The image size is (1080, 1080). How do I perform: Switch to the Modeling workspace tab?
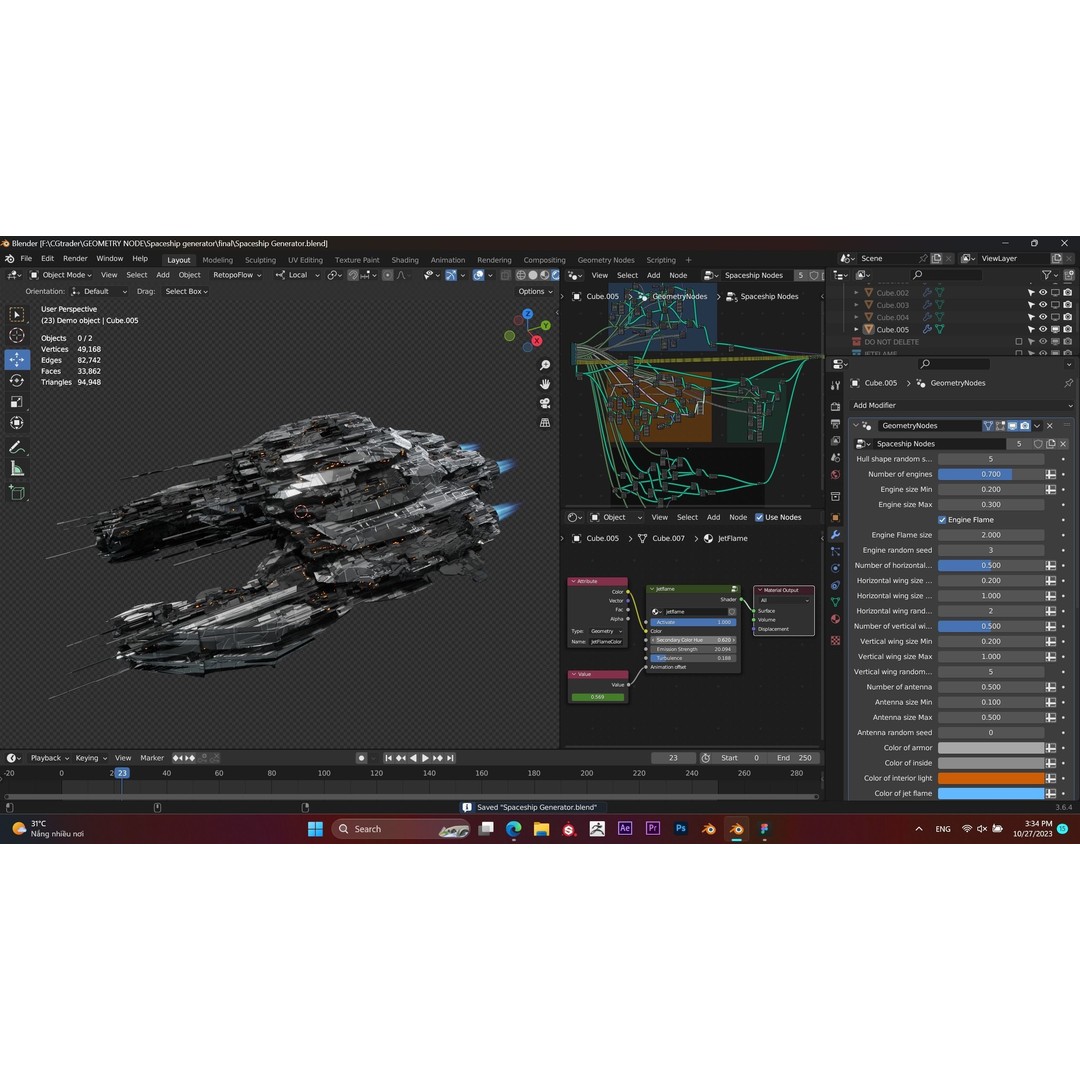218,260
